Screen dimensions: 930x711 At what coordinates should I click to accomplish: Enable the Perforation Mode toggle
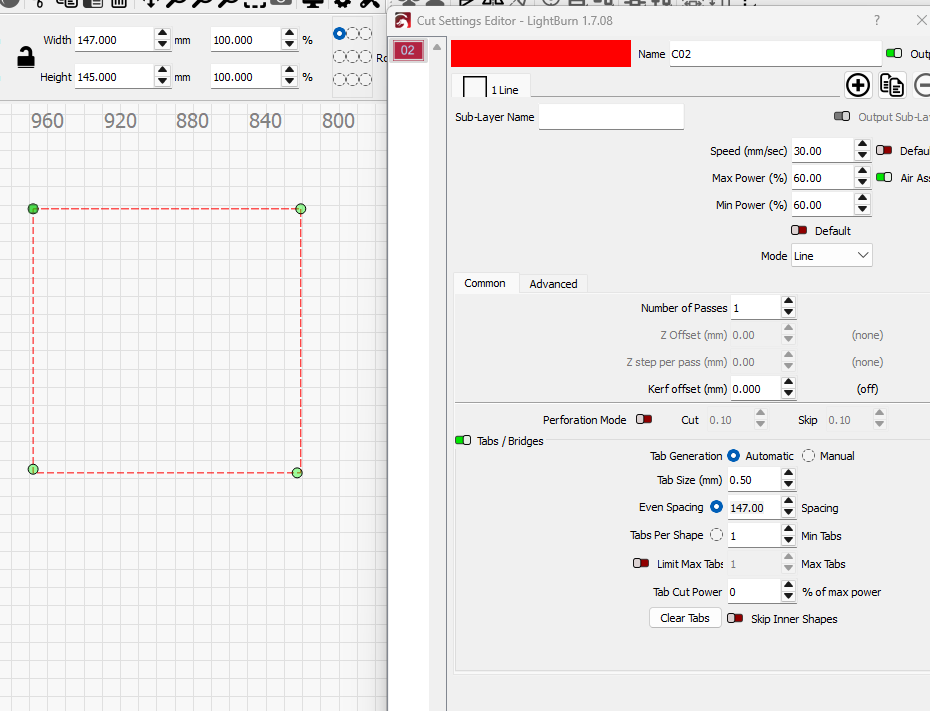click(x=644, y=420)
